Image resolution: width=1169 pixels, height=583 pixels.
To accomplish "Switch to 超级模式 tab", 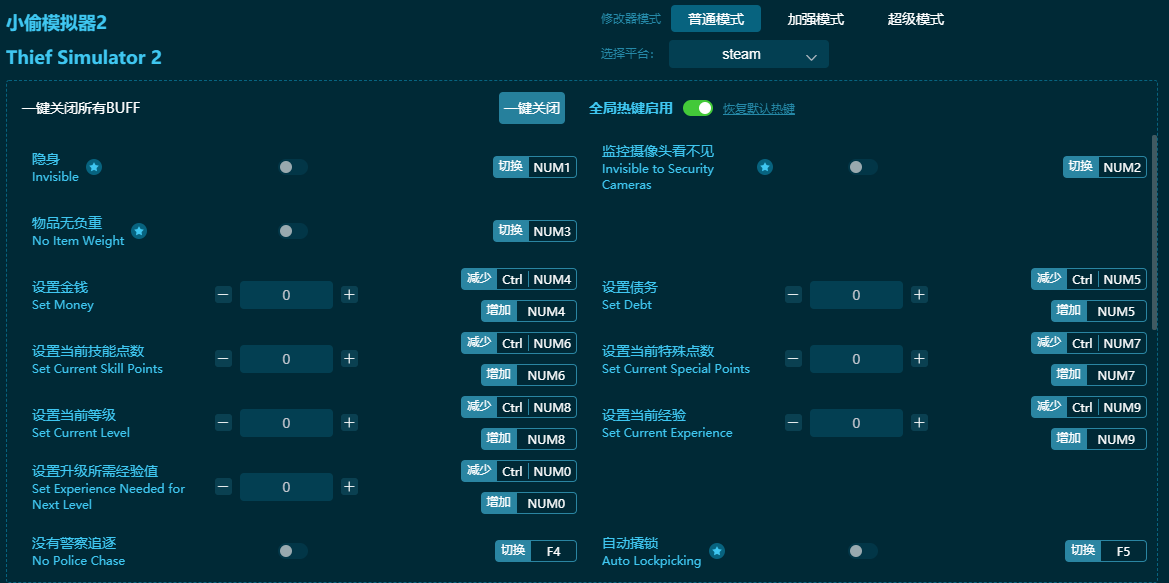I will (915, 19).
